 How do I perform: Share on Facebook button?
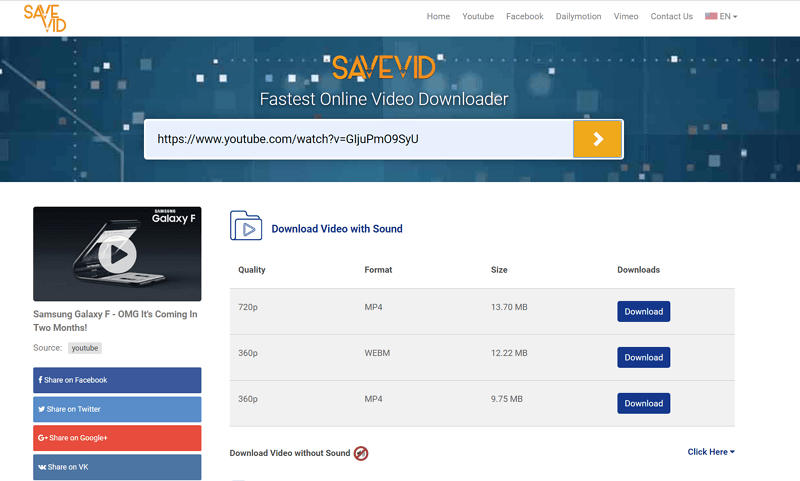117,380
